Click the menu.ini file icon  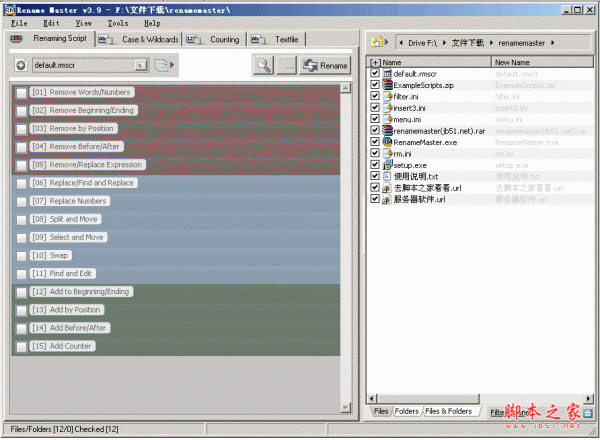click(388, 119)
